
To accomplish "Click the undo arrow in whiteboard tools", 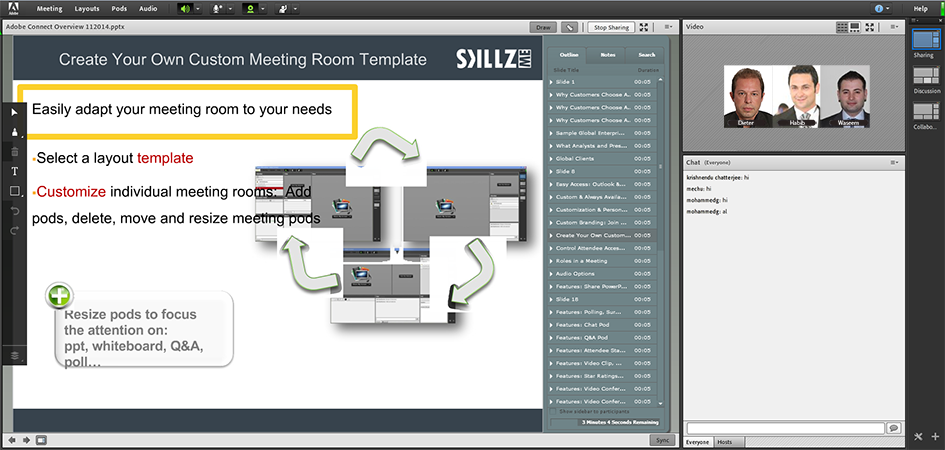I will coord(14,211).
